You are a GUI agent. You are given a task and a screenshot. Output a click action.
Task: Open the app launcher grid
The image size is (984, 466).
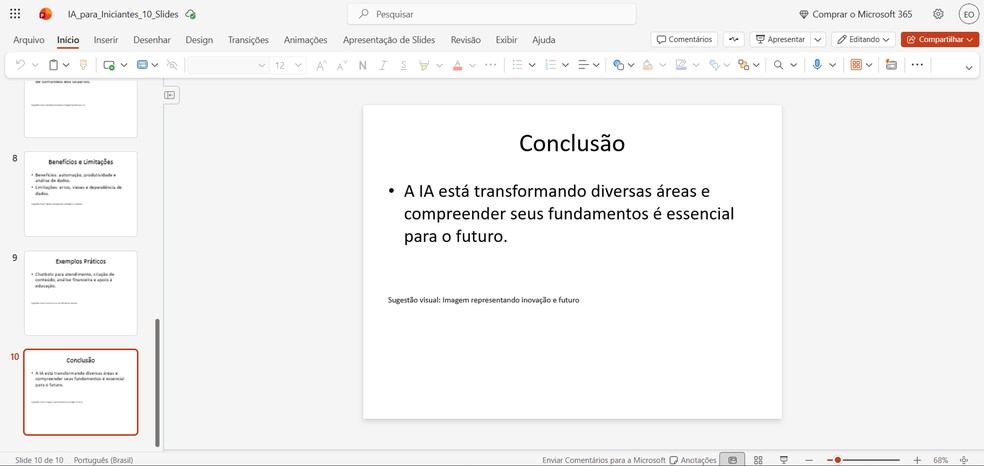[15, 14]
